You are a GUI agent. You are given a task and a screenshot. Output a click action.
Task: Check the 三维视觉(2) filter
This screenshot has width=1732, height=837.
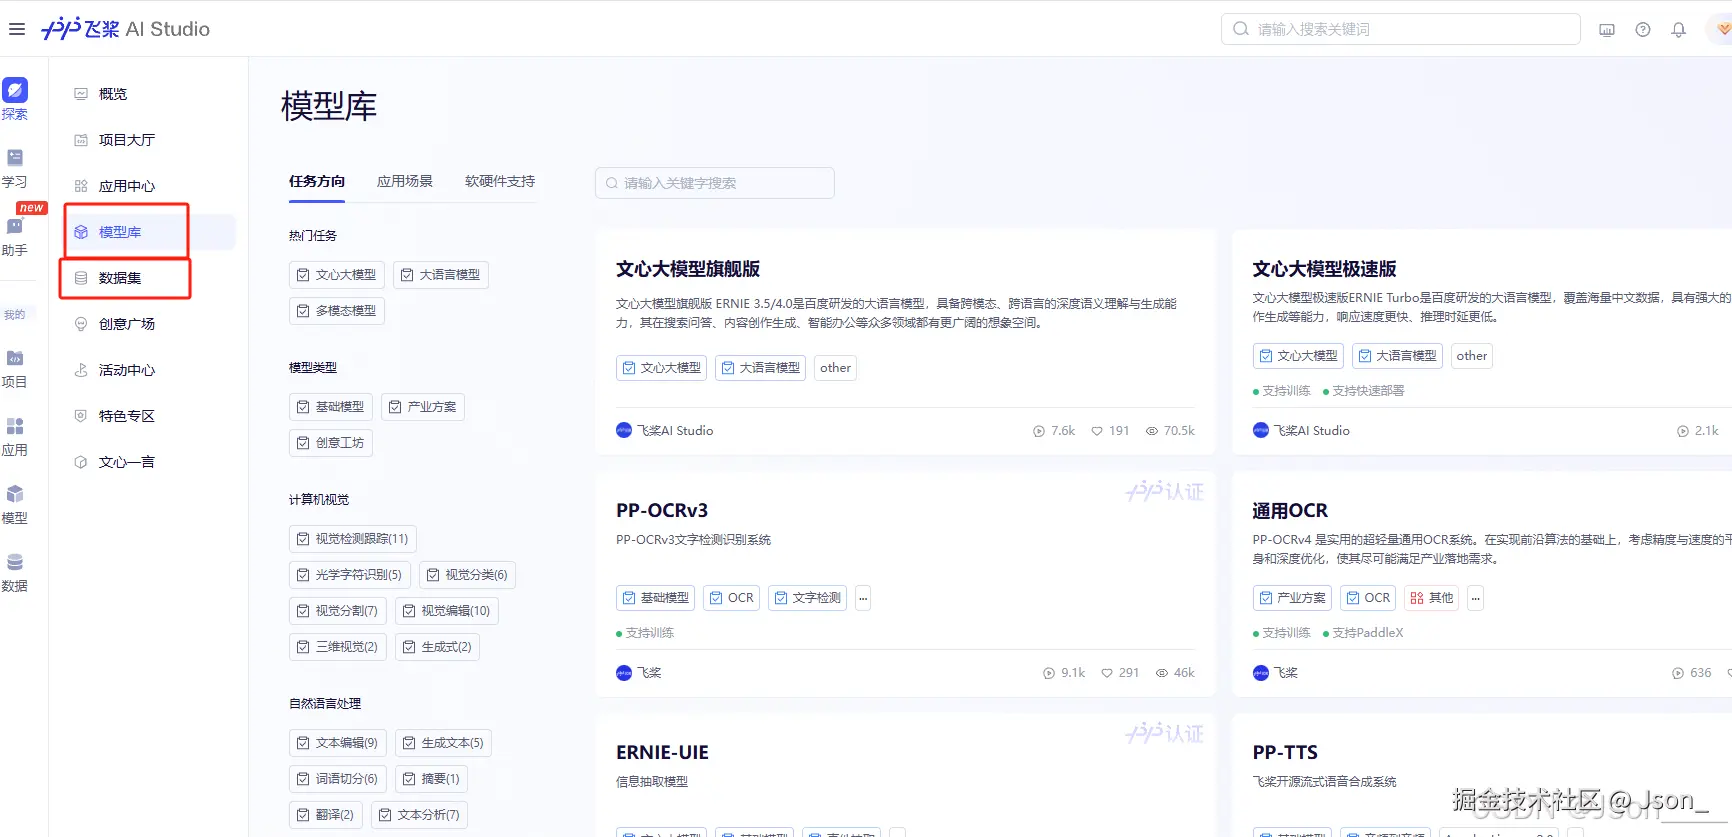coord(338,647)
